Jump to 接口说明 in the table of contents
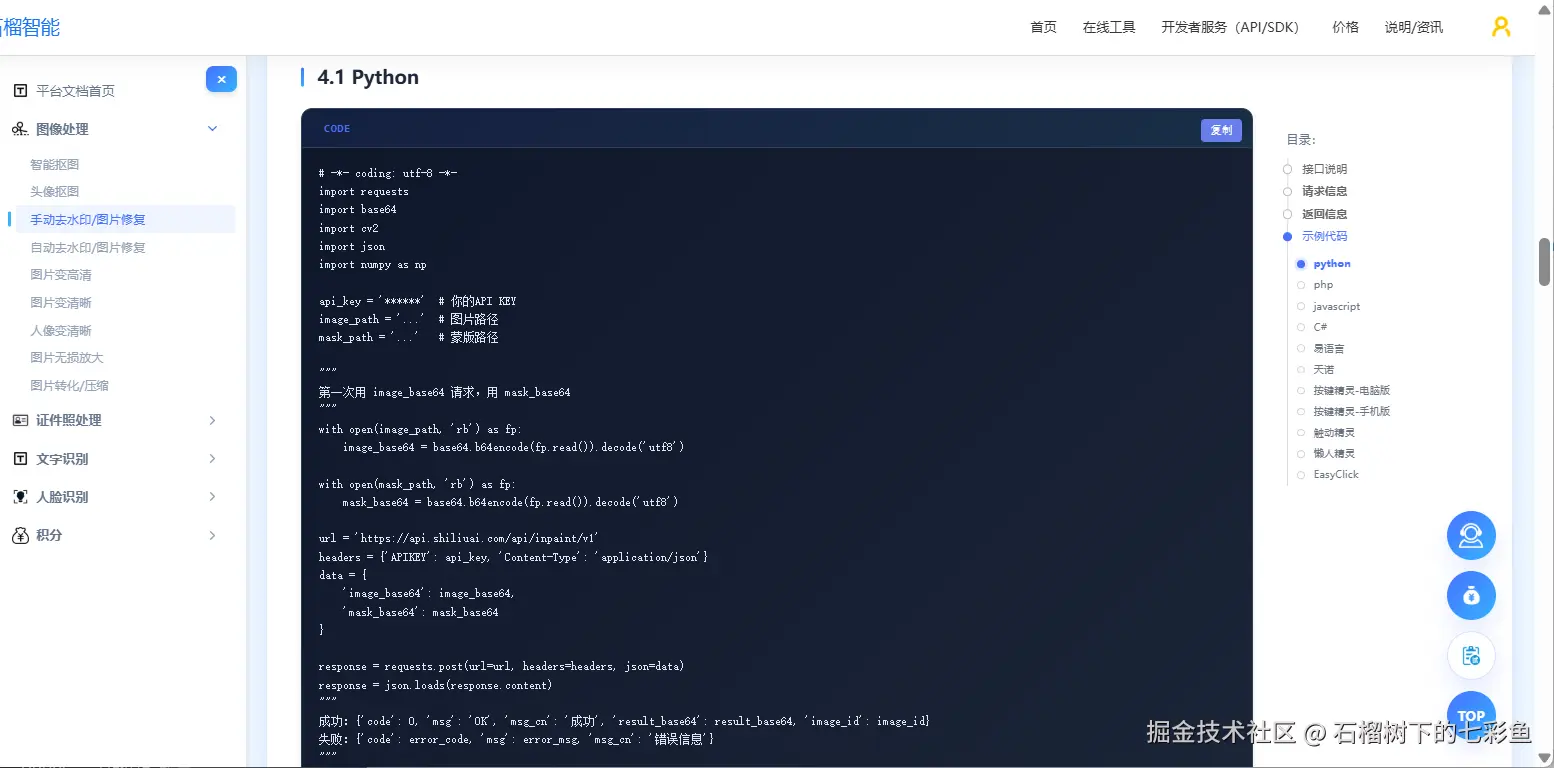 tap(1324, 169)
